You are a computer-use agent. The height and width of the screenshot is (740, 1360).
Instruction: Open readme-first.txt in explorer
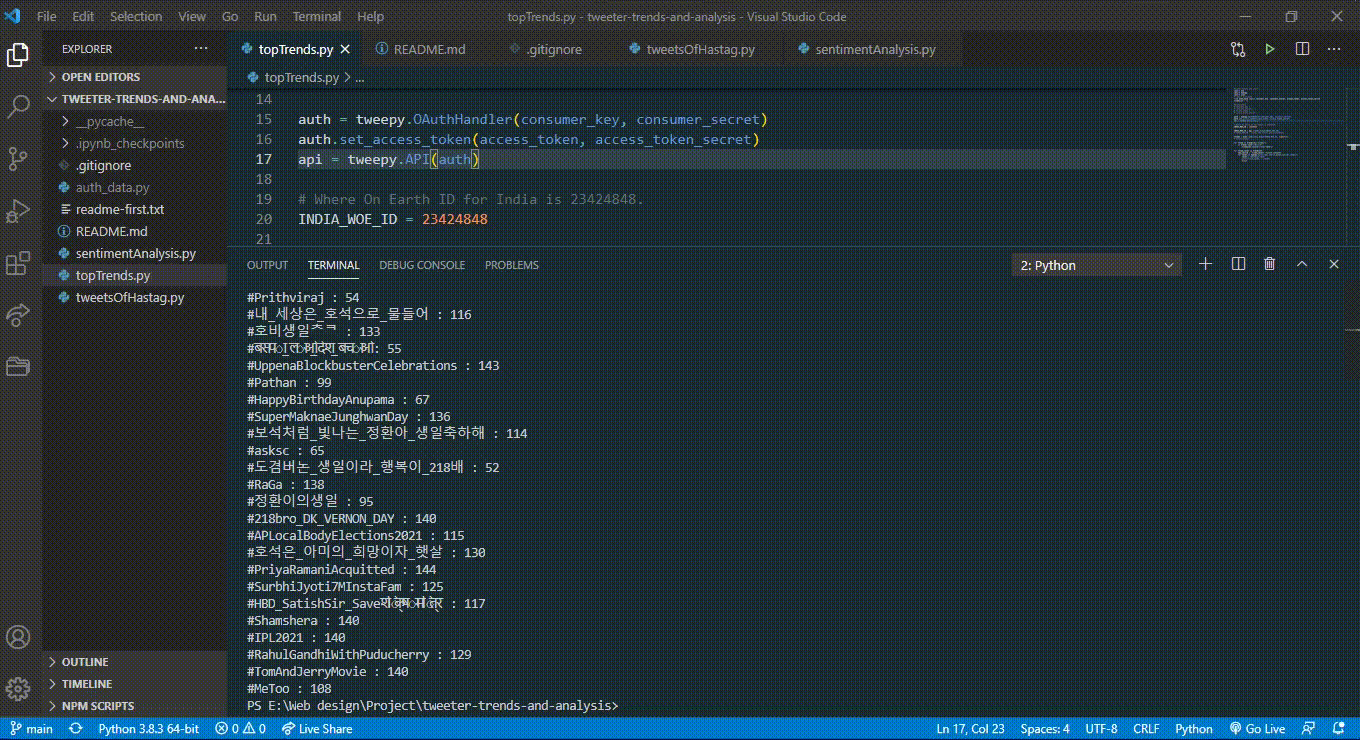click(135, 209)
